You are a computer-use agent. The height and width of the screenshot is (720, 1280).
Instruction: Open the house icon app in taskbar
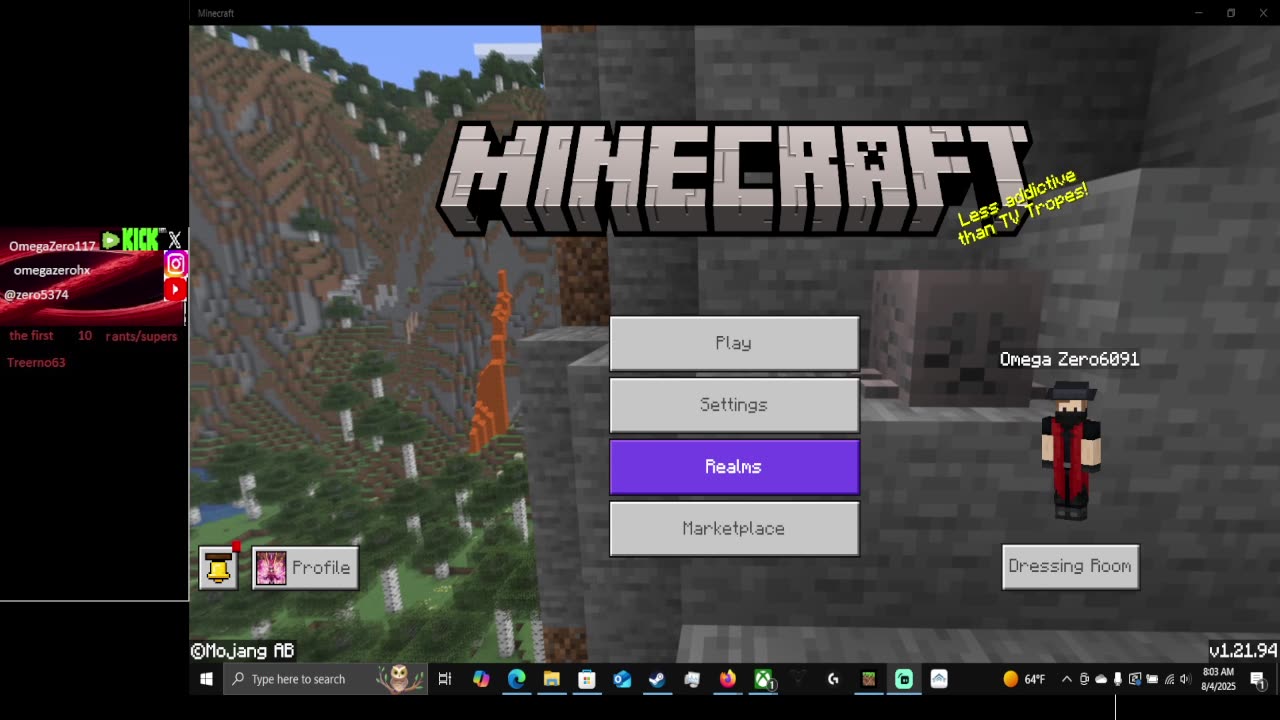pyautogui.click(x=939, y=679)
